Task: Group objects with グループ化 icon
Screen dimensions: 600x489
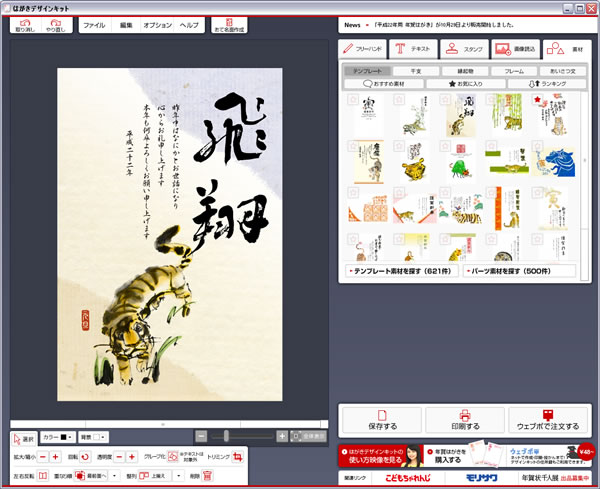Action: 173,457
